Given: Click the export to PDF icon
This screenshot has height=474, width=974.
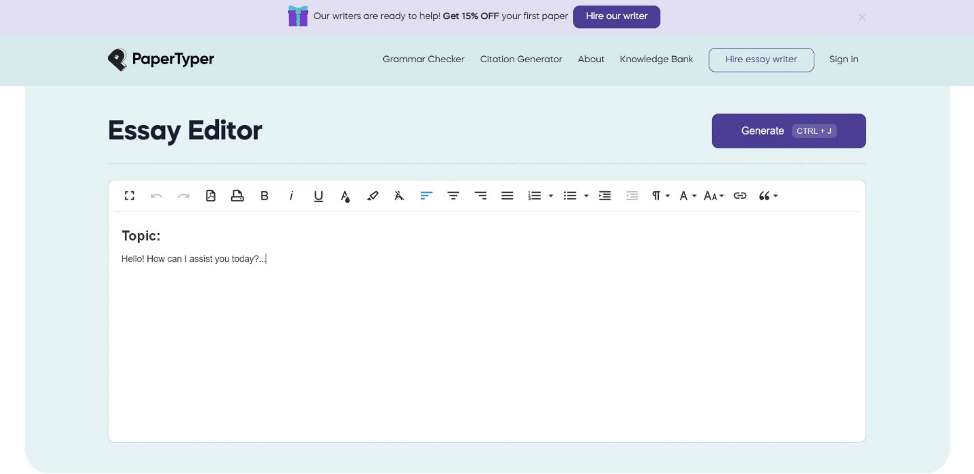Looking at the screenshot, I should 211,196.
